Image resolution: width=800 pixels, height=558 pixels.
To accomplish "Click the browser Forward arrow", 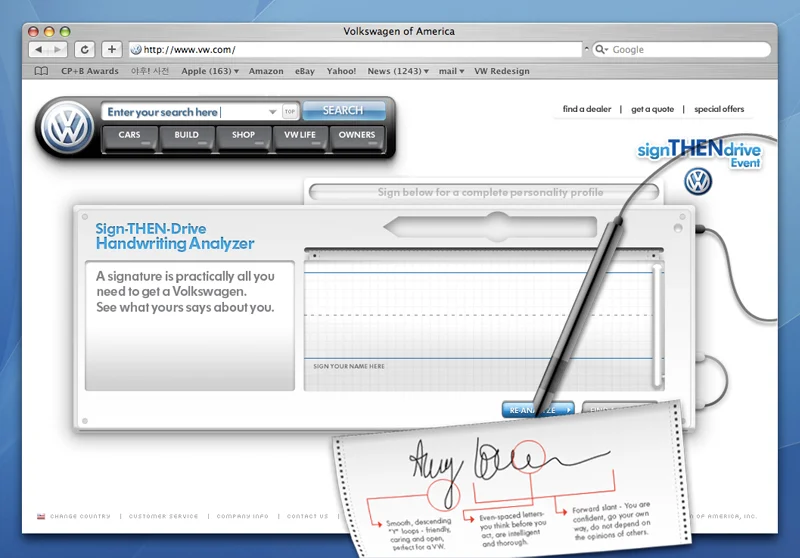I will click(58, 49).
